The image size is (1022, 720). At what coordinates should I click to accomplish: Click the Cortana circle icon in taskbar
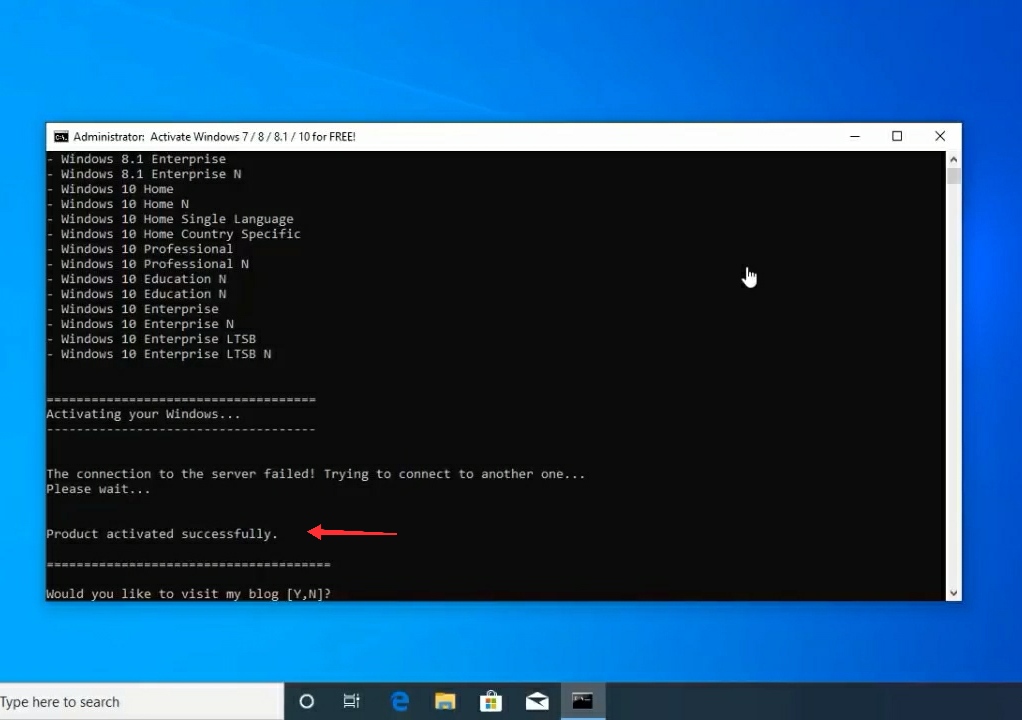(307, 701)
